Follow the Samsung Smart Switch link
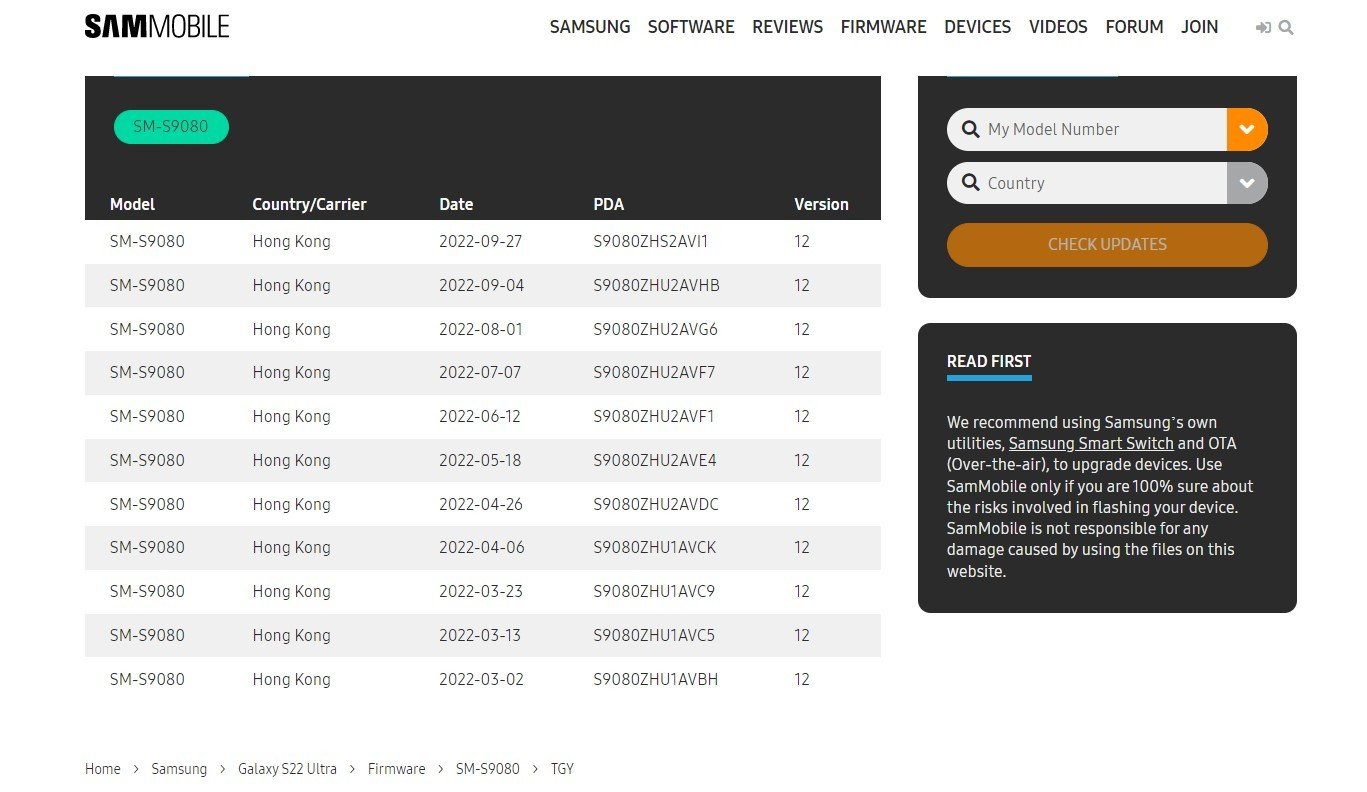 (1091, 443)
